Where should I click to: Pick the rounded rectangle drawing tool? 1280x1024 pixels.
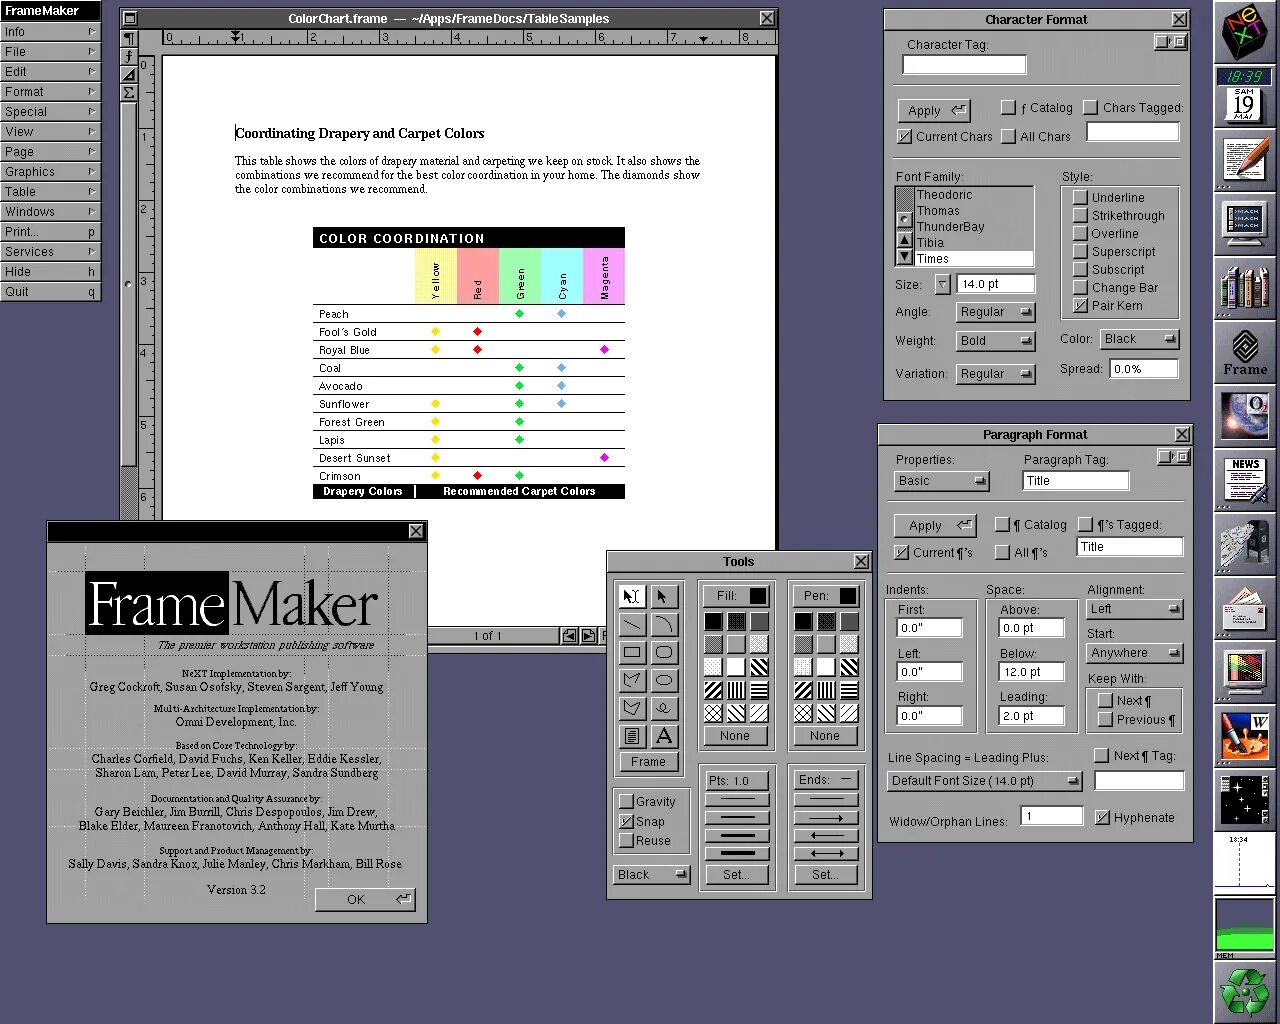click(663, 652)
